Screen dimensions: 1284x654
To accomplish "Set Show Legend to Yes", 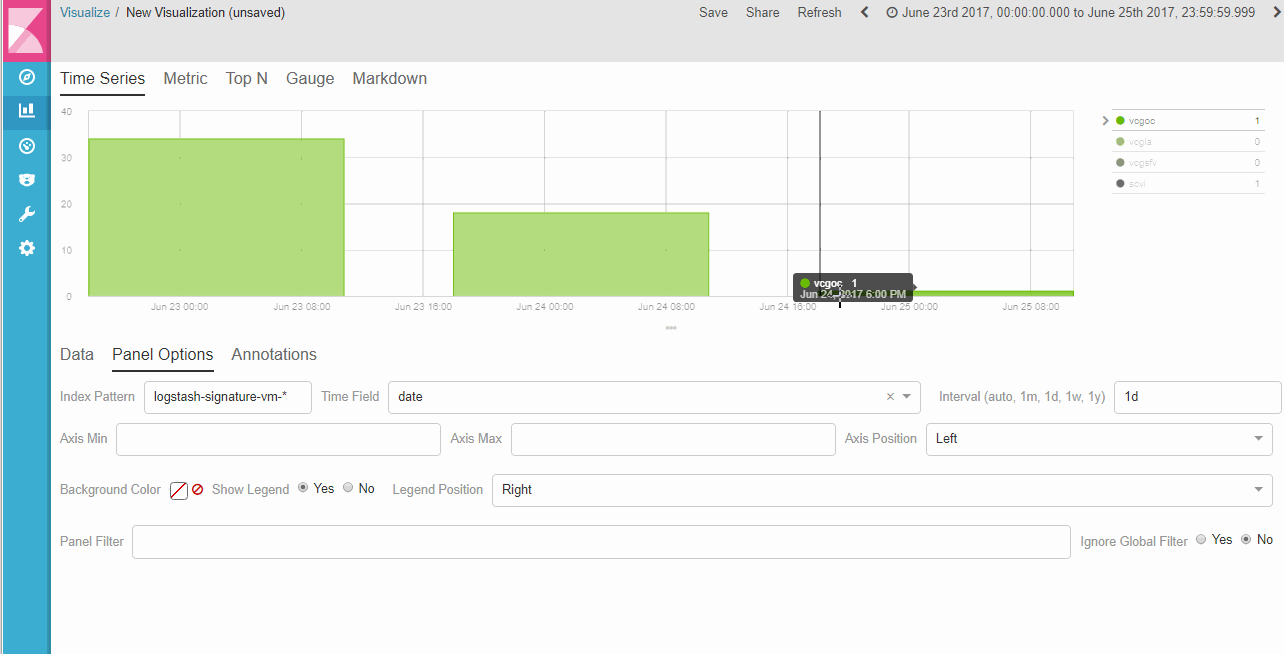I will tap(303, 488).
